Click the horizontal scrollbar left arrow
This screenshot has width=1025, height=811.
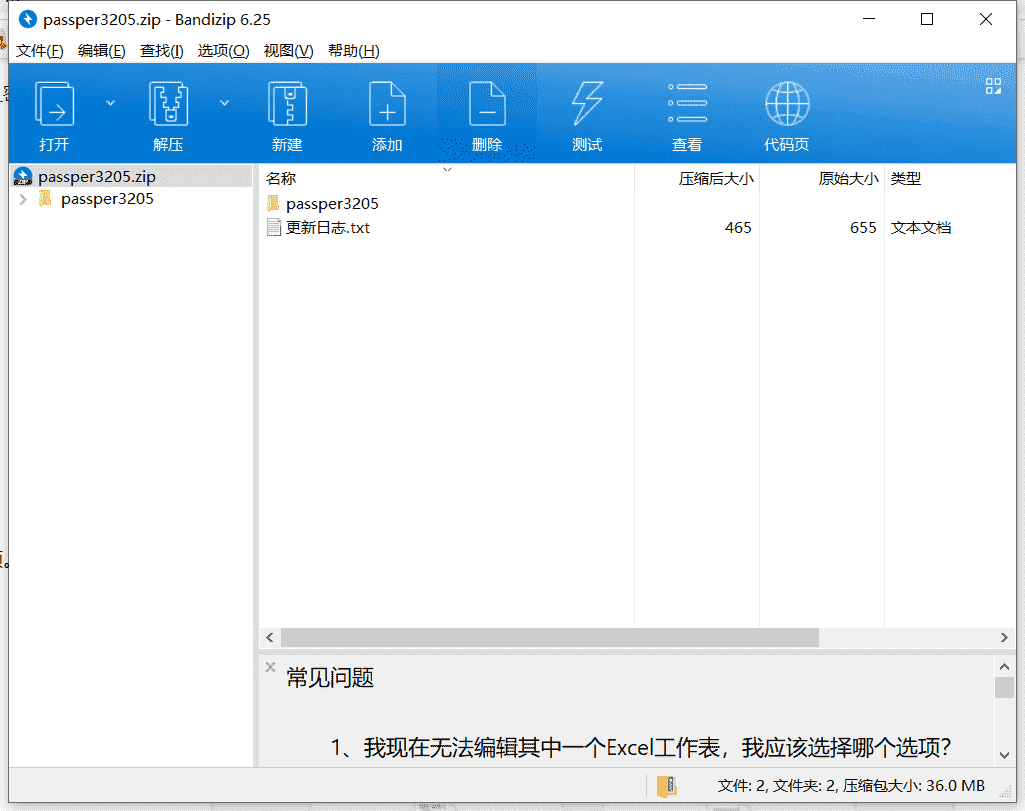(x=270, y=637)
